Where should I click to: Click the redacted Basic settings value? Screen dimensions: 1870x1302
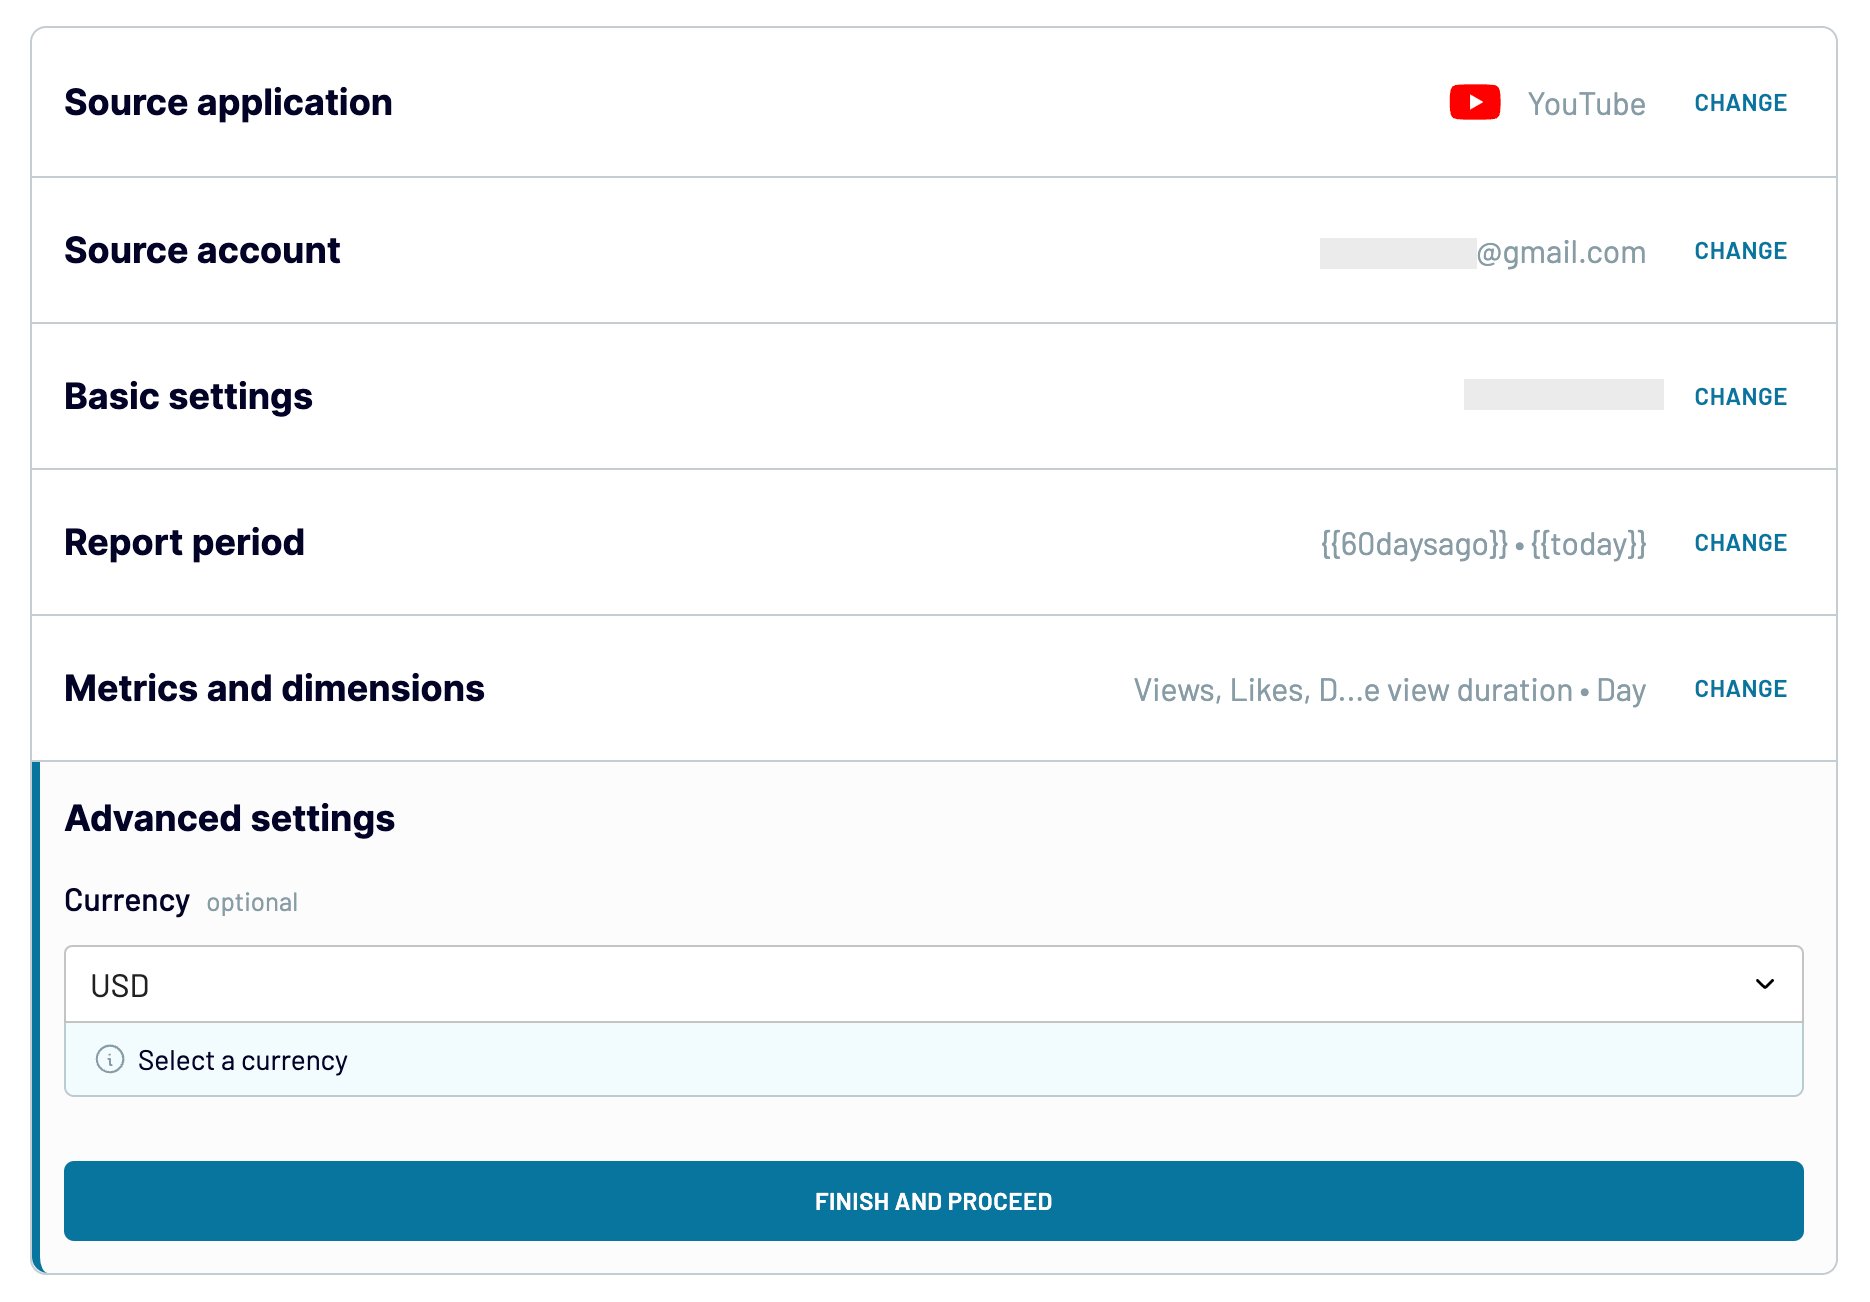pos(1563,394)
